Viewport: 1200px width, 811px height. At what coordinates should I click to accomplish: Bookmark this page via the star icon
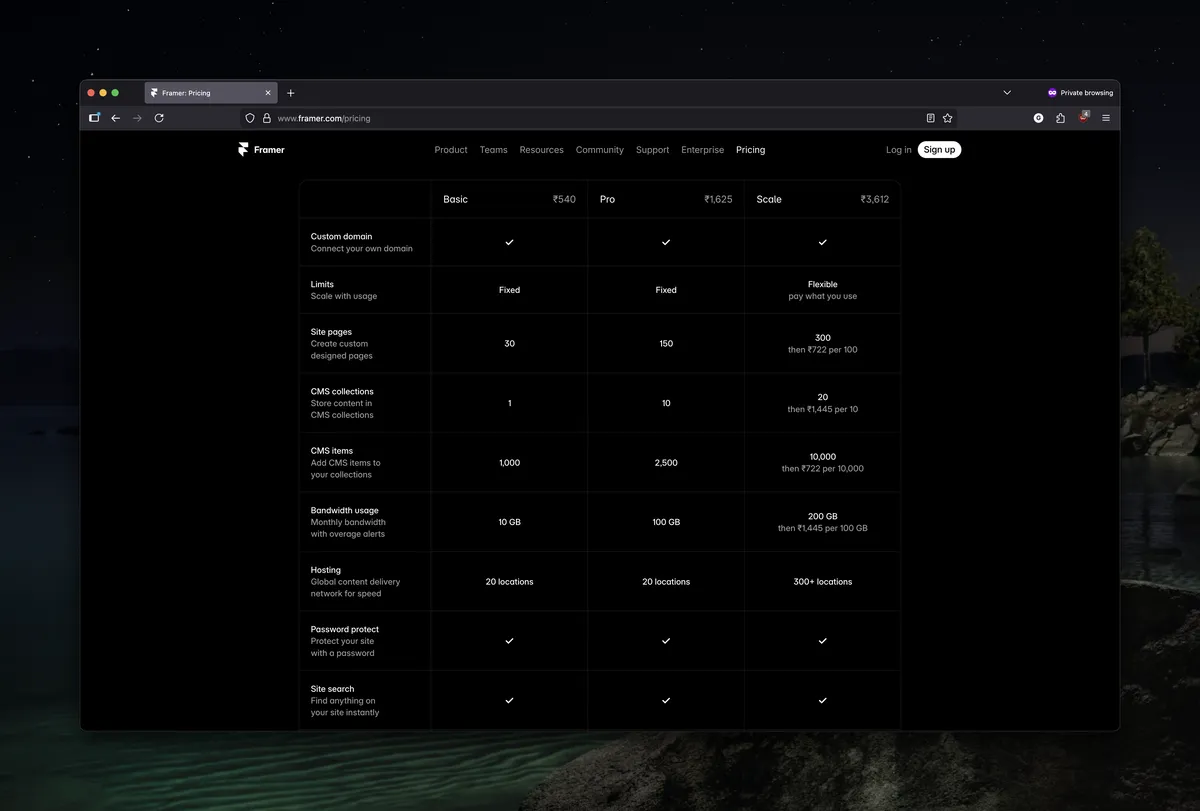pyautogui.click(x=947, y=117)
